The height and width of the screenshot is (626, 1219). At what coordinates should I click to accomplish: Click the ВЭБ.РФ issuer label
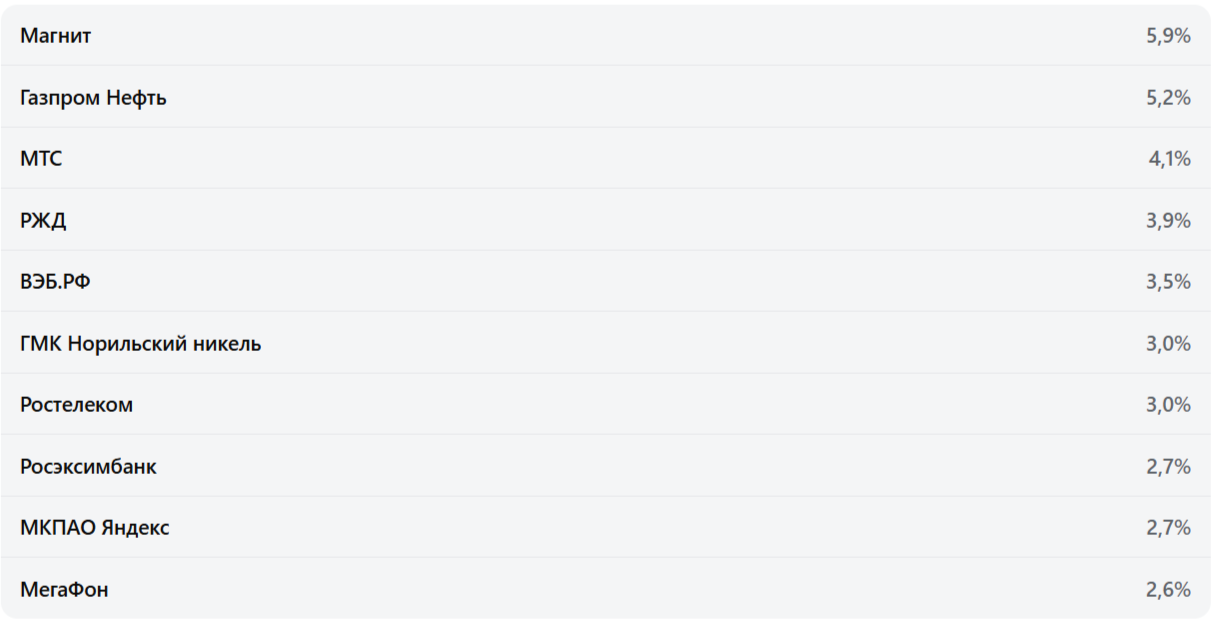(x=55, y=282)
